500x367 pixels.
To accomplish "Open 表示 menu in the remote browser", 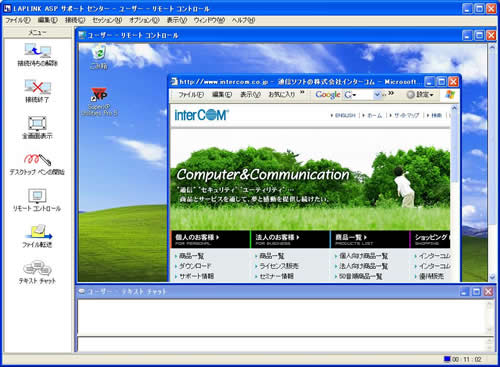I will (250, 95).
